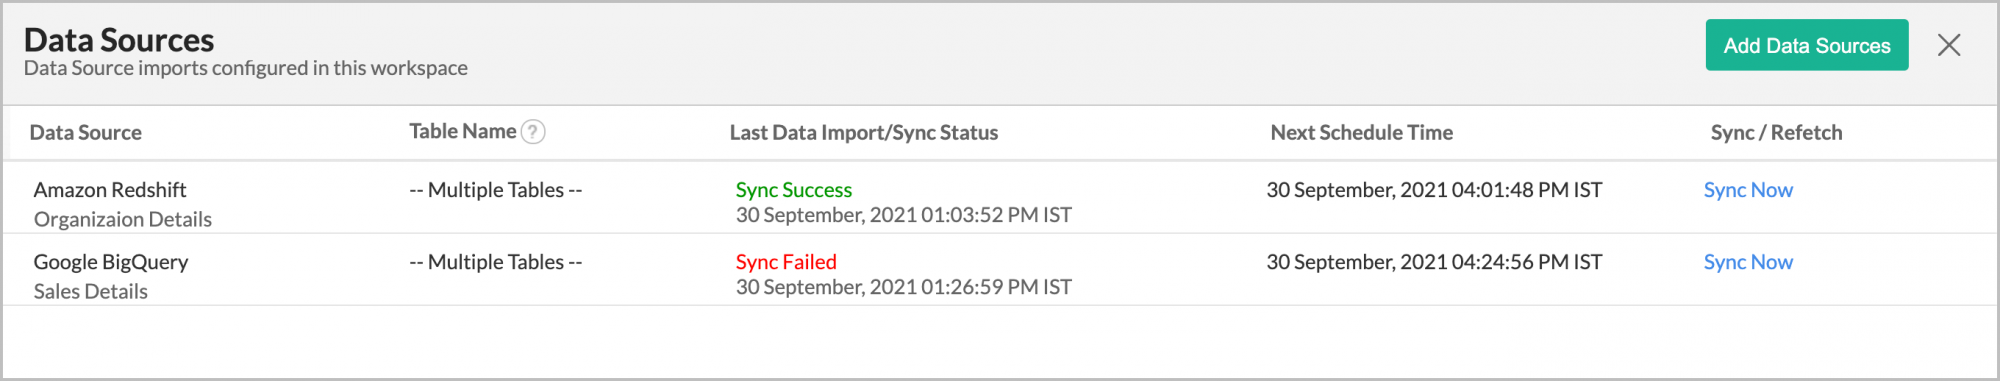Select the Google BigQuery data source name
The height and width of the screenshot is (381, 2000).
click(111, 262)
